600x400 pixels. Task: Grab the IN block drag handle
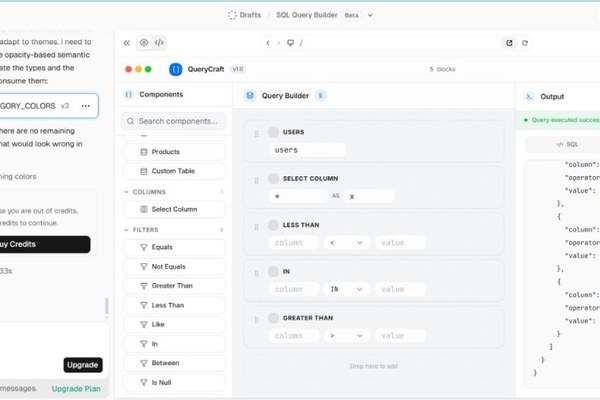[256, 273]
